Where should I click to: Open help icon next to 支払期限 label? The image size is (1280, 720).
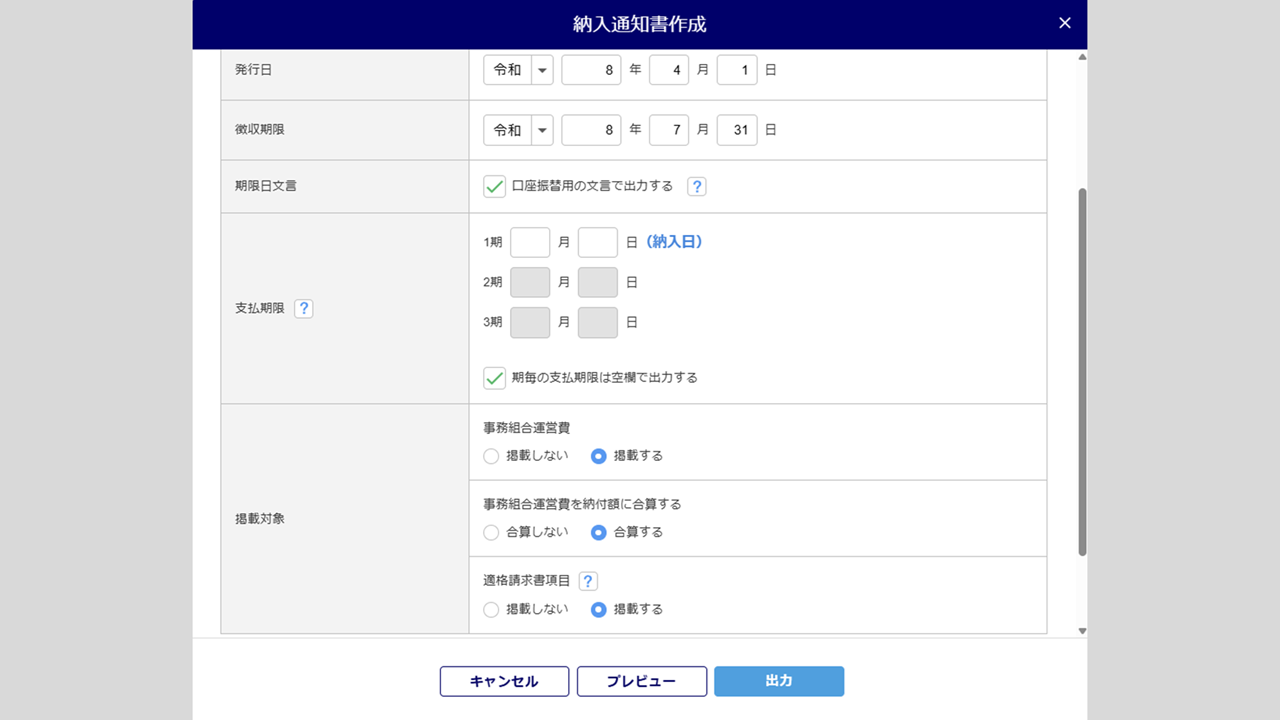(x=304, y=309)
